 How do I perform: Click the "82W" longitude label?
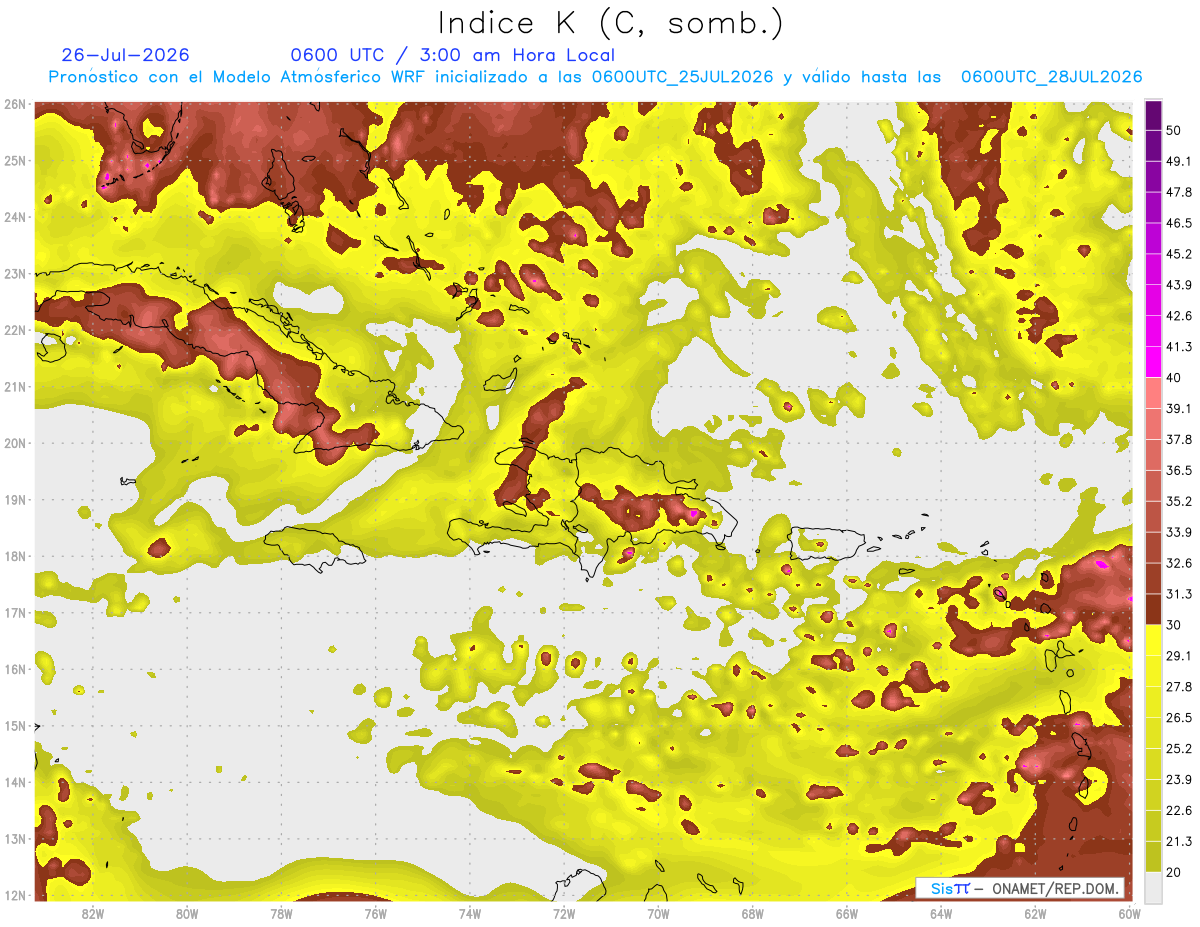tap(93, 913)
